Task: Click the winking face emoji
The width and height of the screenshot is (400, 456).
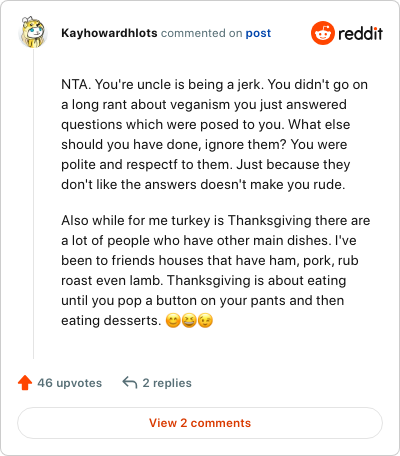Action: click(x=205, y=321)
